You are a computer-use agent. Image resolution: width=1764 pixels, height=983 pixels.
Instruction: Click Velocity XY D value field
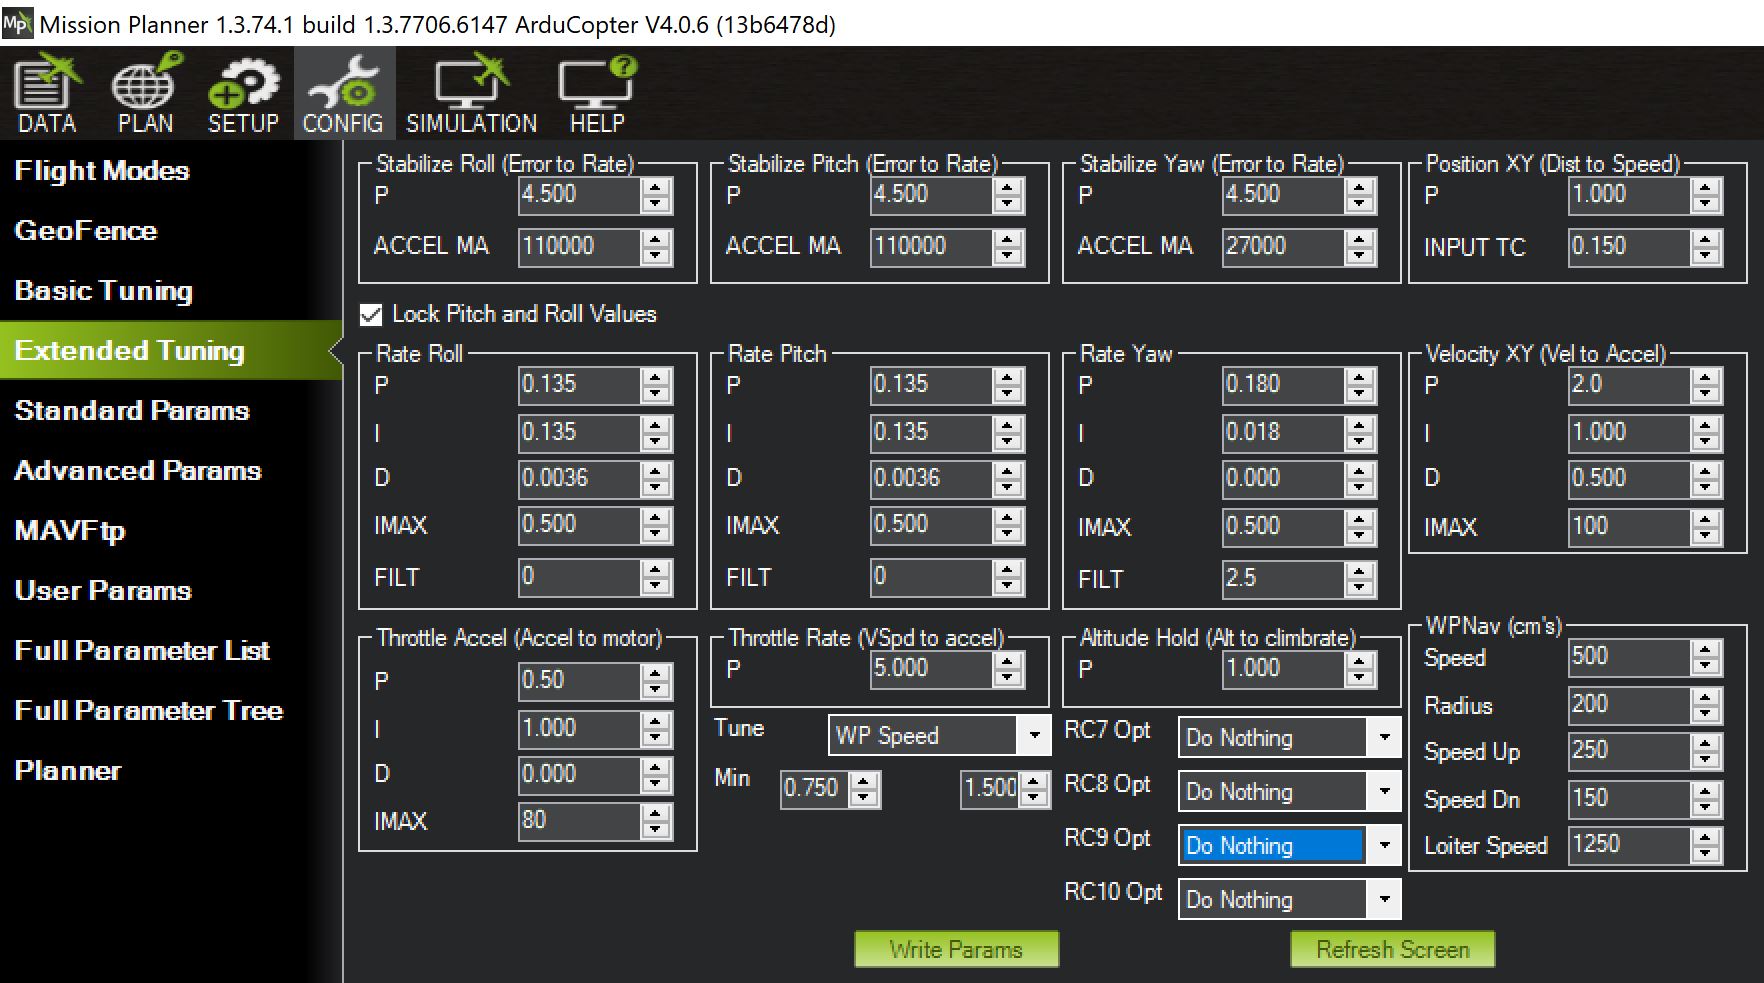coord(1629,478)
